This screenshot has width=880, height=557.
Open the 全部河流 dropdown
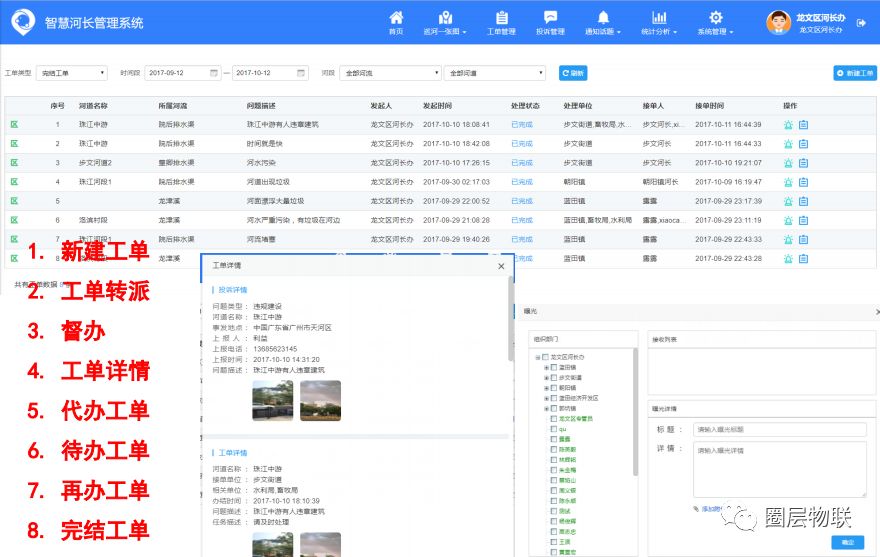(x=390, y=73)
